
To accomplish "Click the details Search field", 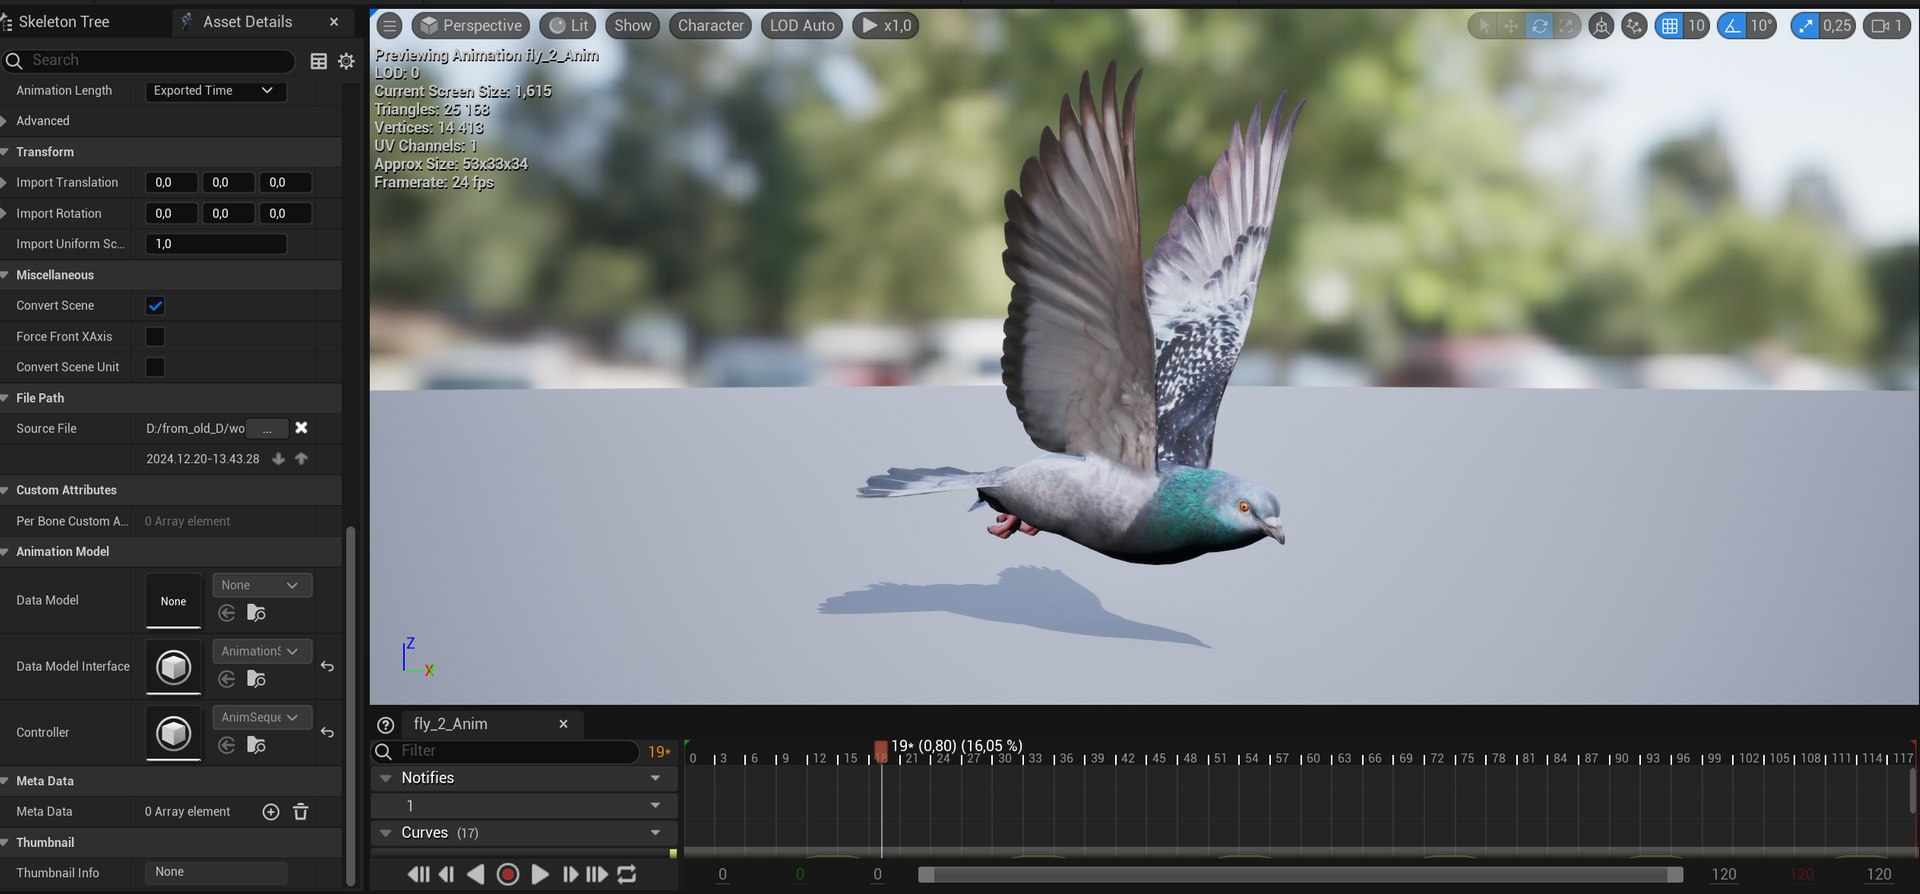I will tap(150, 61).
